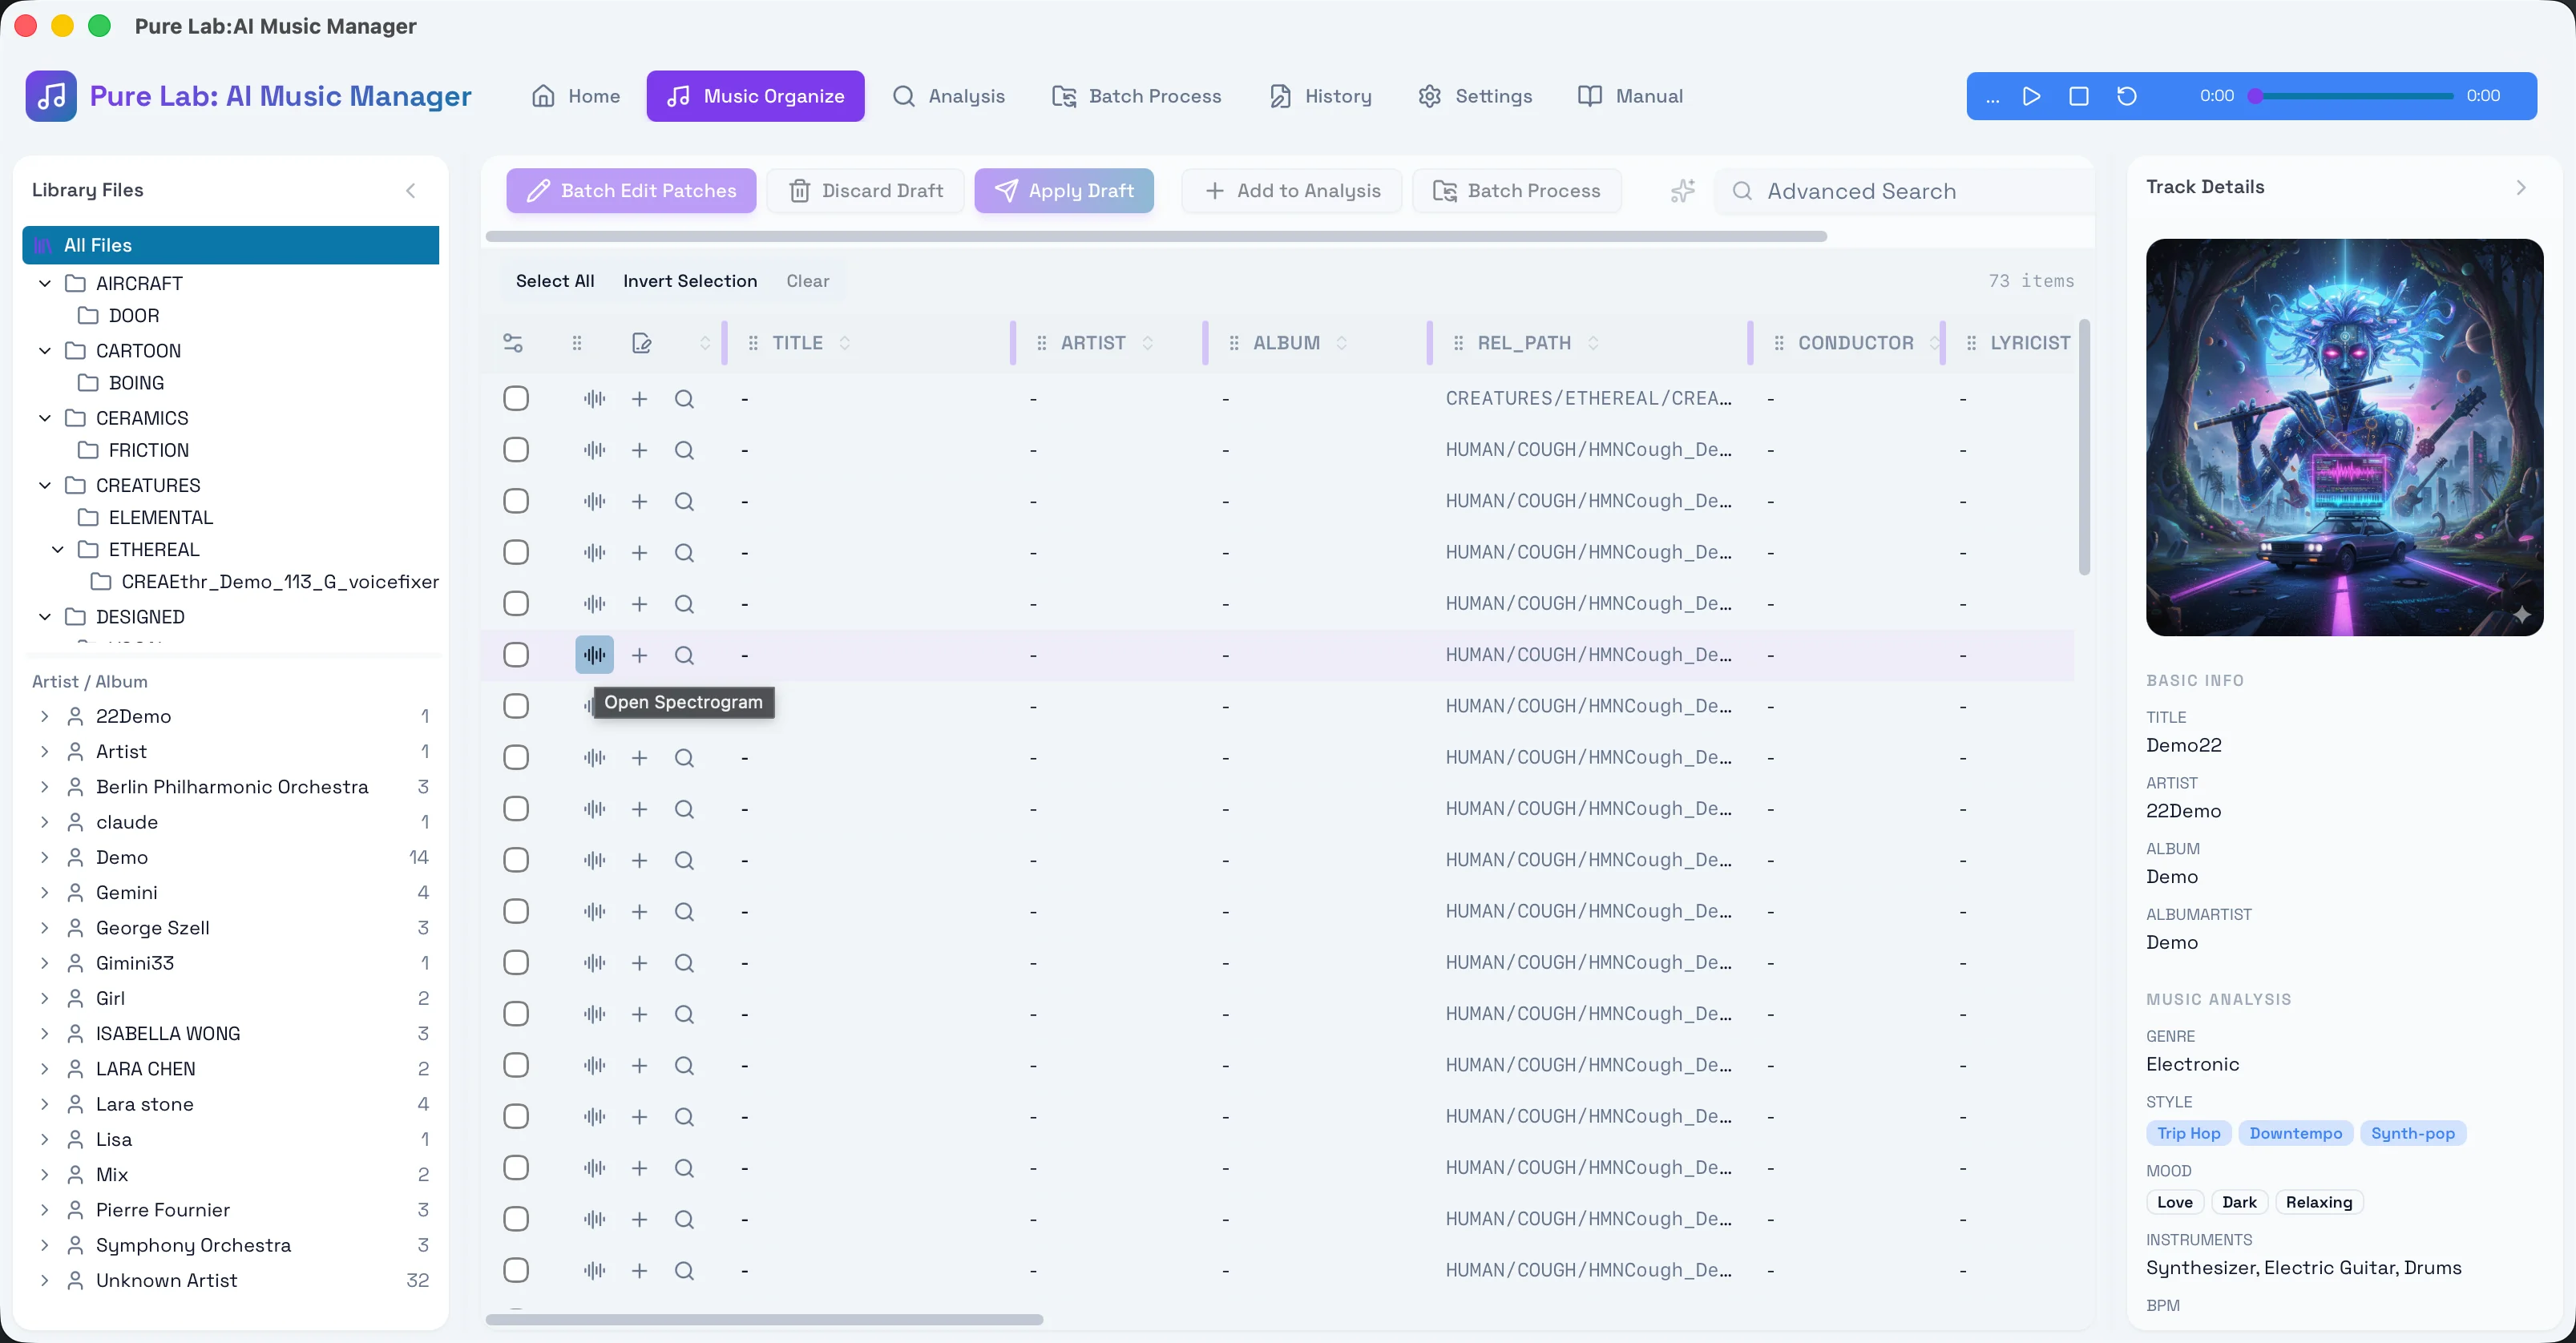Click the Batch Edit Patches button
The image size is (2576, 1343).
(x=631, y=190)
